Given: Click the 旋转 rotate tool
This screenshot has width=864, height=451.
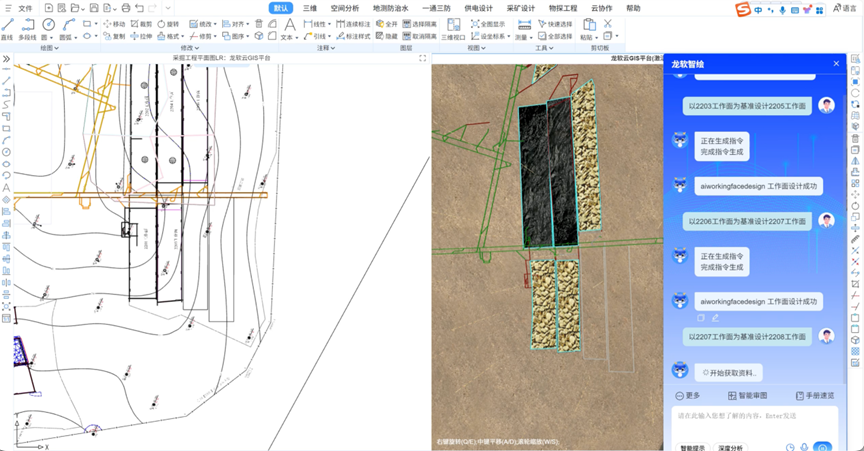Looking at the screenshot, I should pos(168,23).
